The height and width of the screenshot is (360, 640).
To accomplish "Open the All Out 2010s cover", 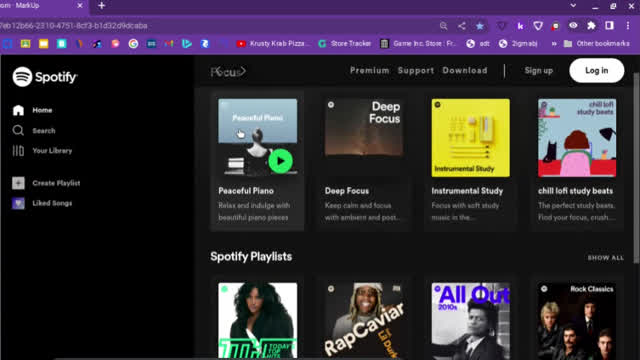I will (471, 321).
